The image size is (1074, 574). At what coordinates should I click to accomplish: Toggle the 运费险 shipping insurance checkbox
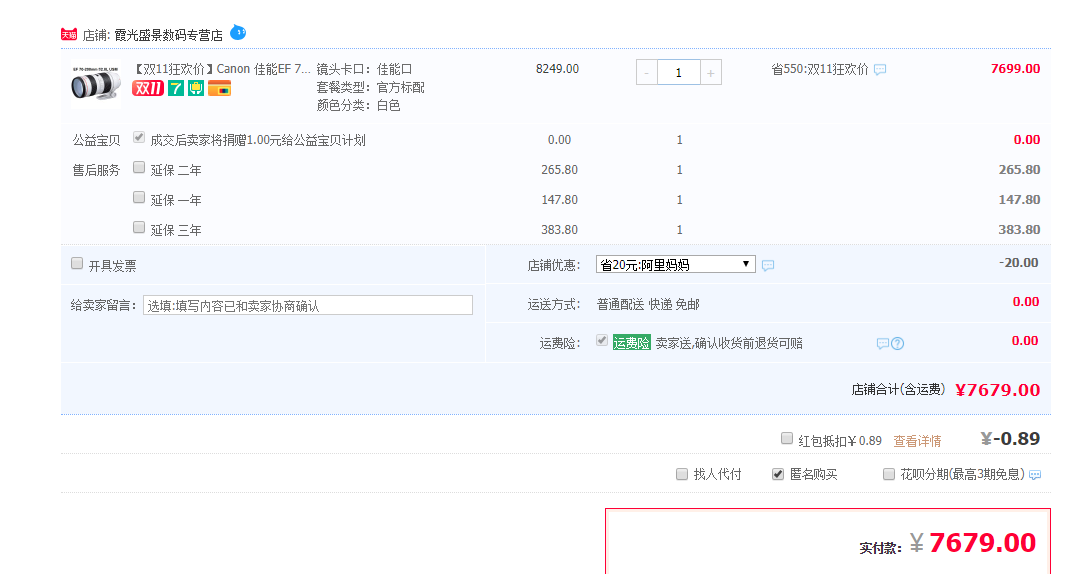tap(602, 340)
